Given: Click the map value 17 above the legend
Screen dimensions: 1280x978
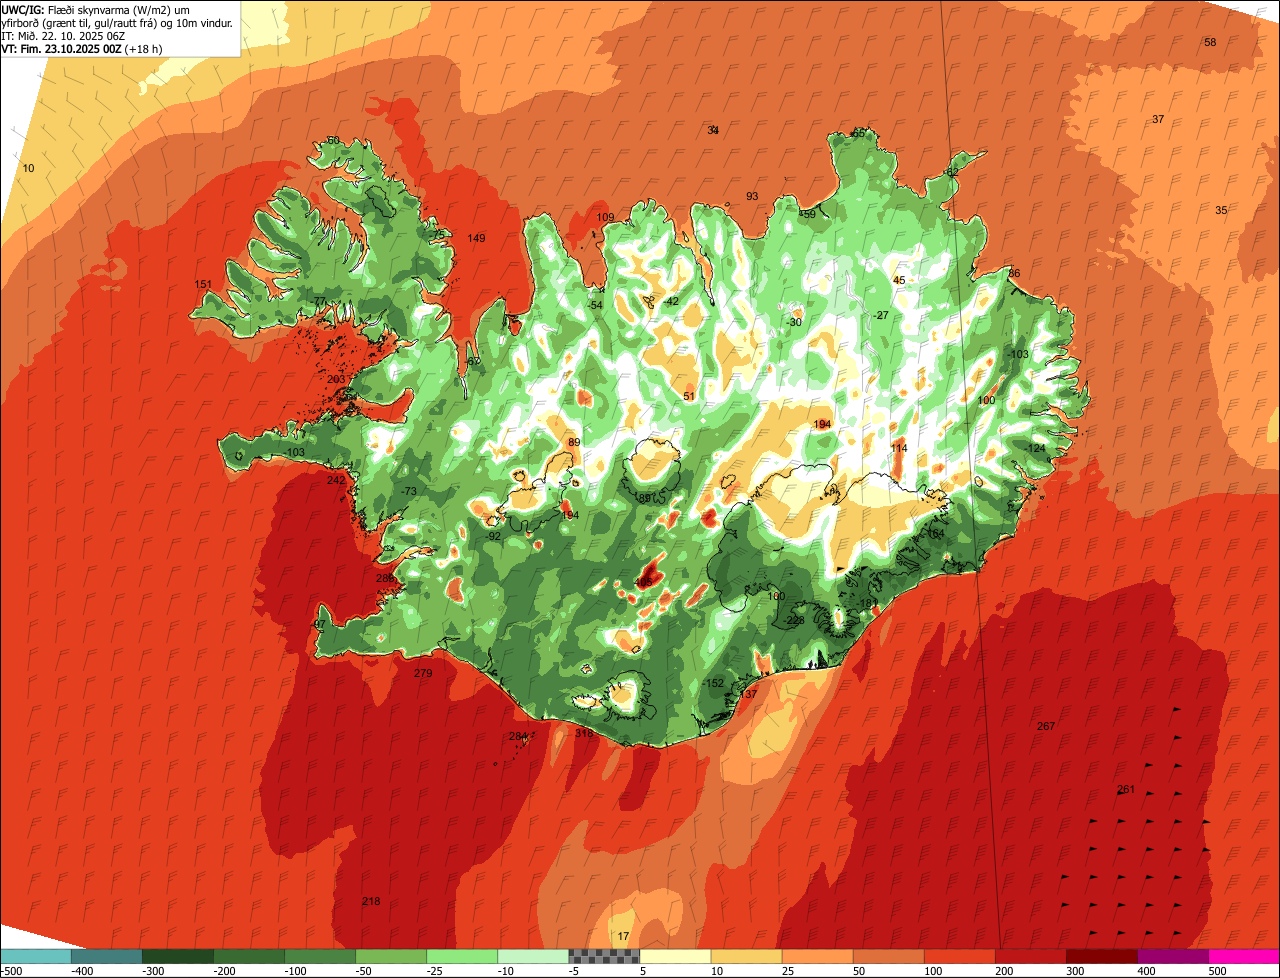Looking at the screenshot, I should click(623, 936).
